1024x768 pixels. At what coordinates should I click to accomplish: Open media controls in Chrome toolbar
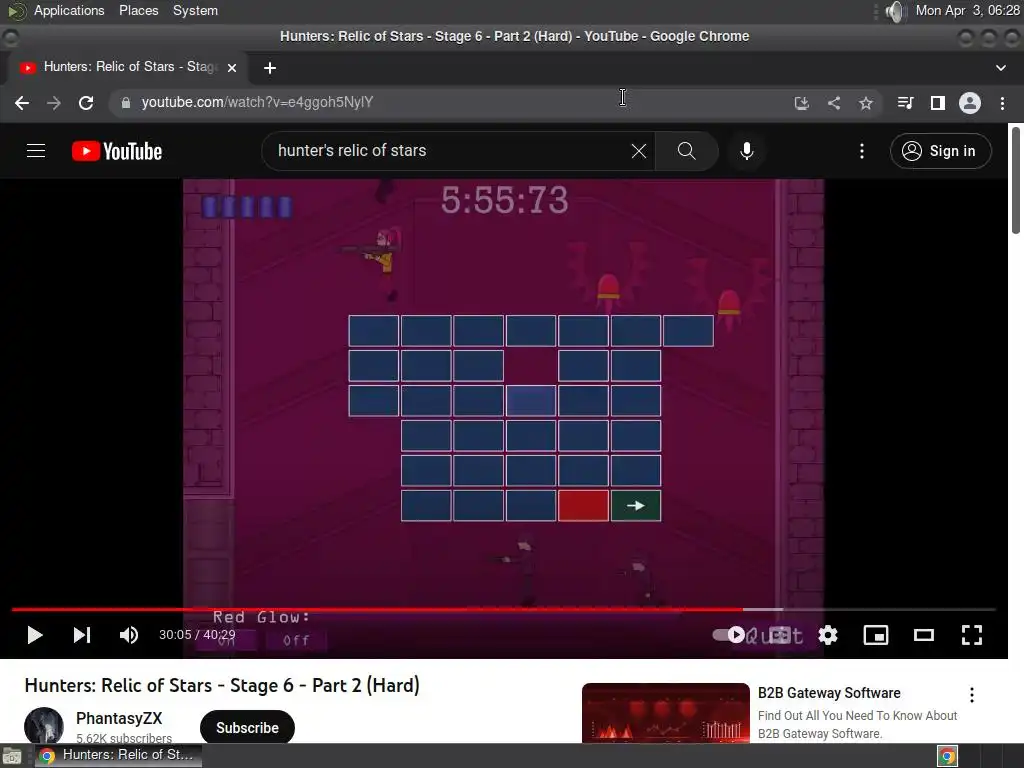(905, 103)
